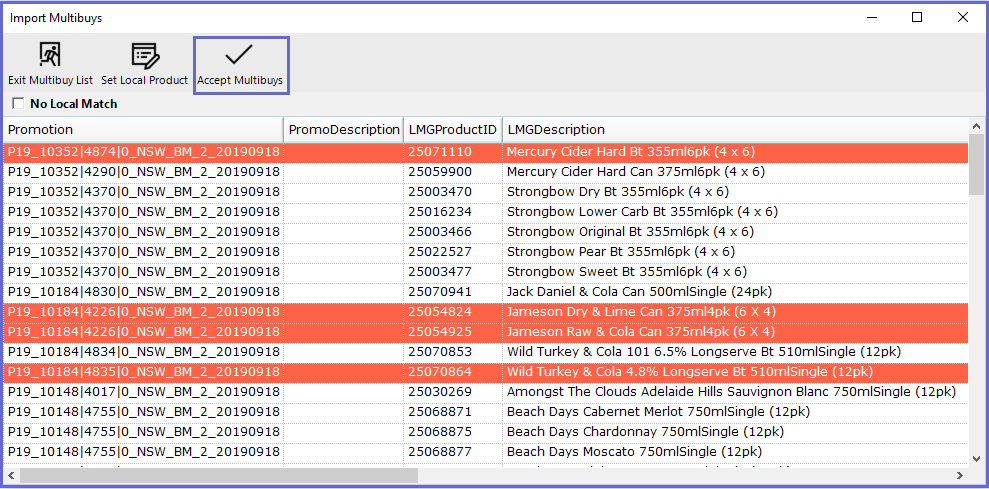The width and height of the screenshot is (989, 489).
Task: Select the Jameson Raw & Cola Can row
Action: point(486,332)
